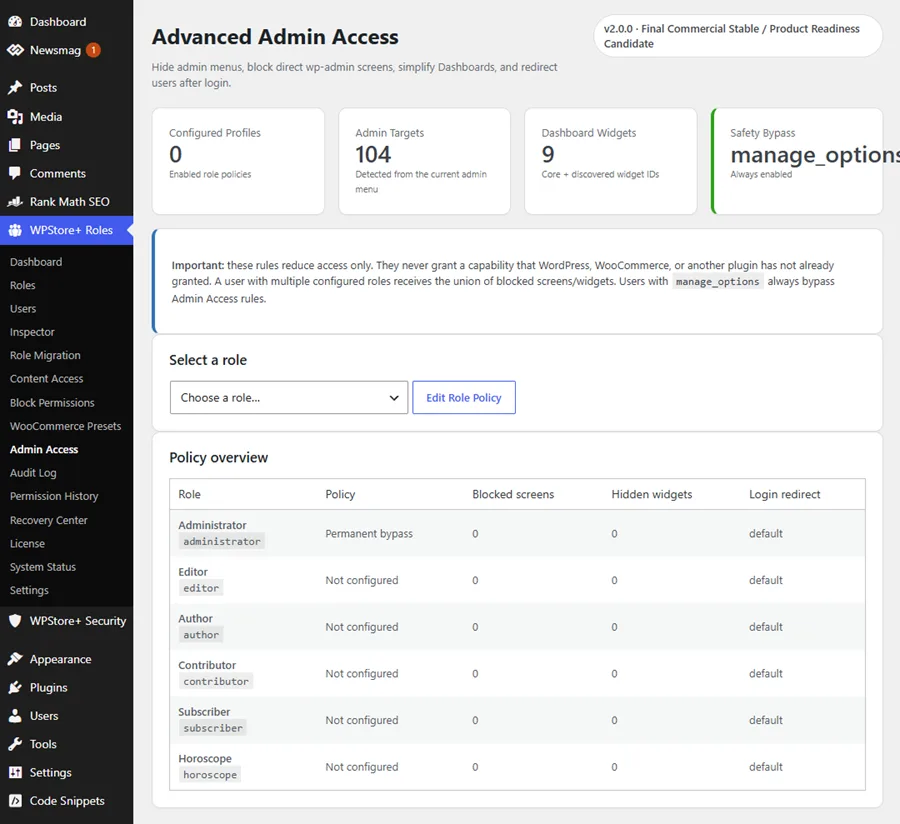Open the Audit Log submenu item

pyautogui.click(x=33, y=473)
